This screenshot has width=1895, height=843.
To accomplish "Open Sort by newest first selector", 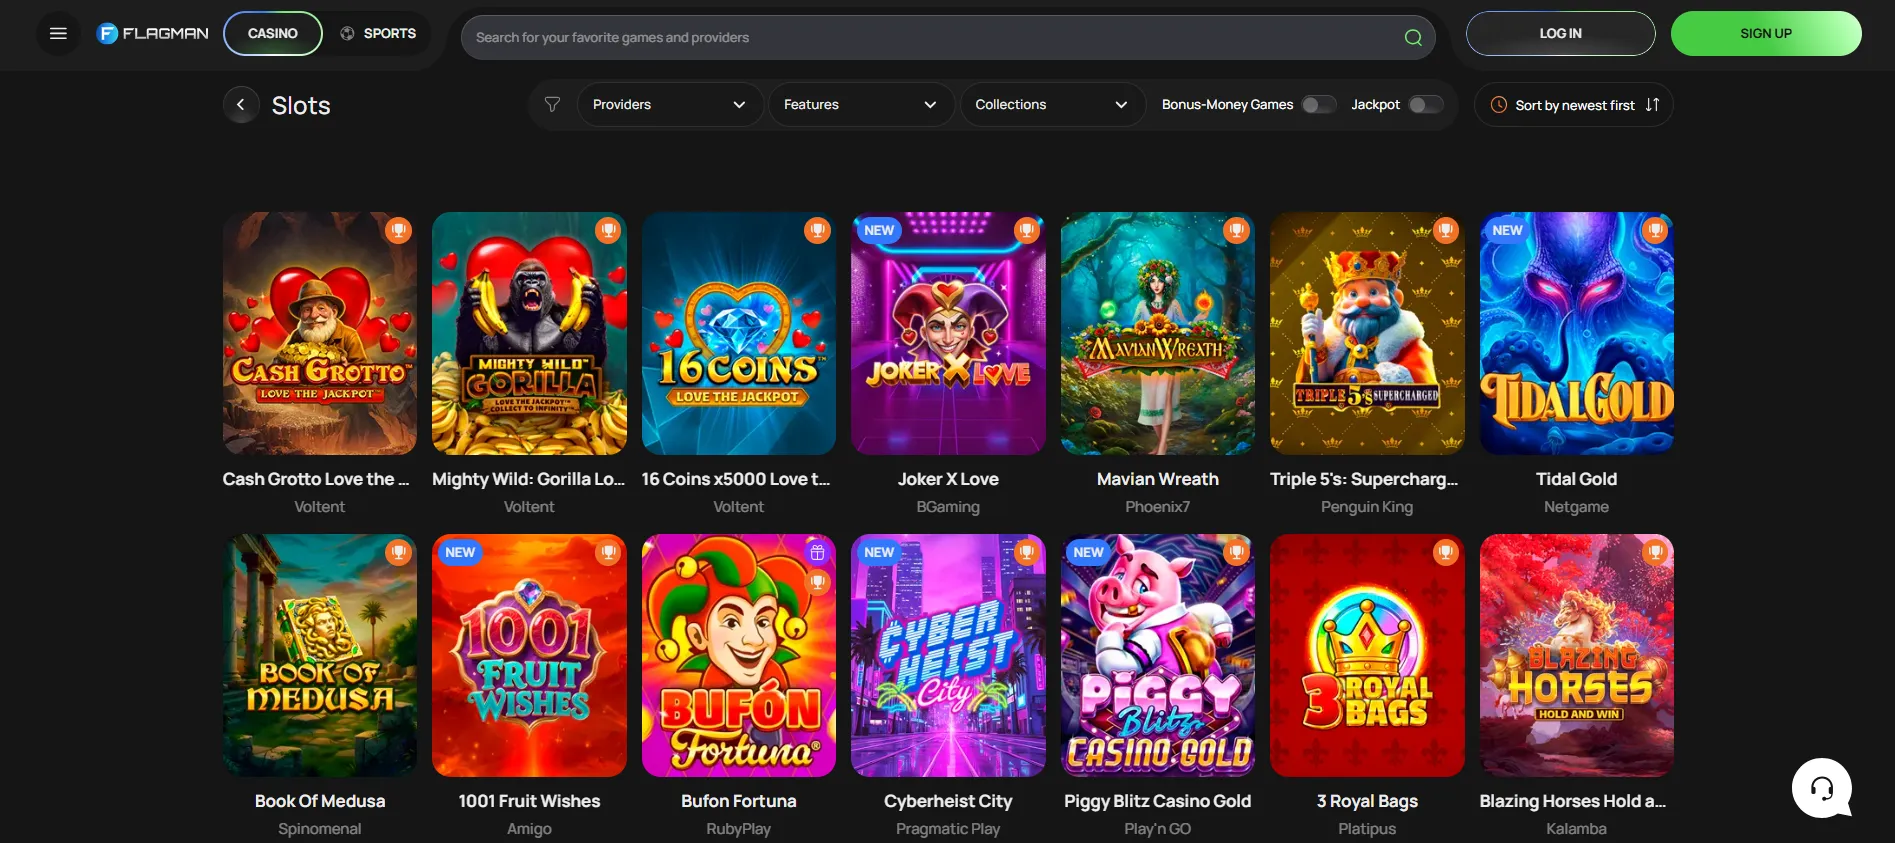I will click(x=1574, y=105).
